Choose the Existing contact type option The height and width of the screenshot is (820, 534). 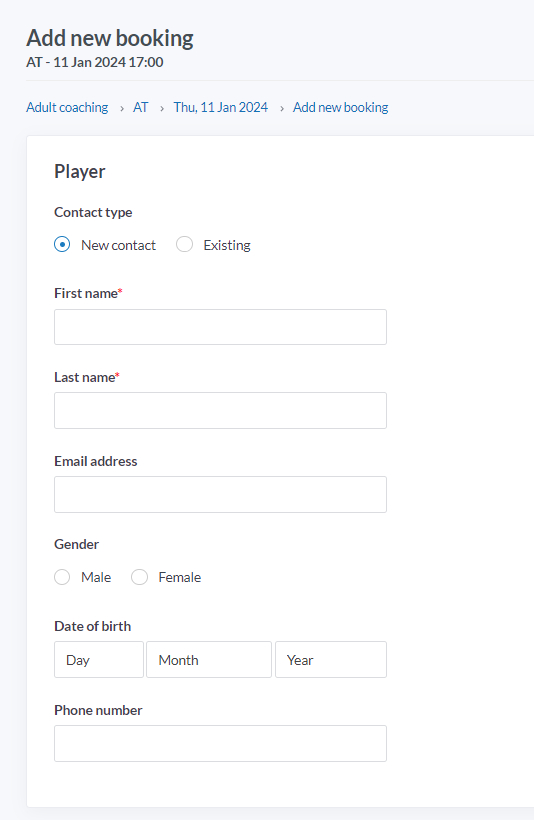coord(184,244)
